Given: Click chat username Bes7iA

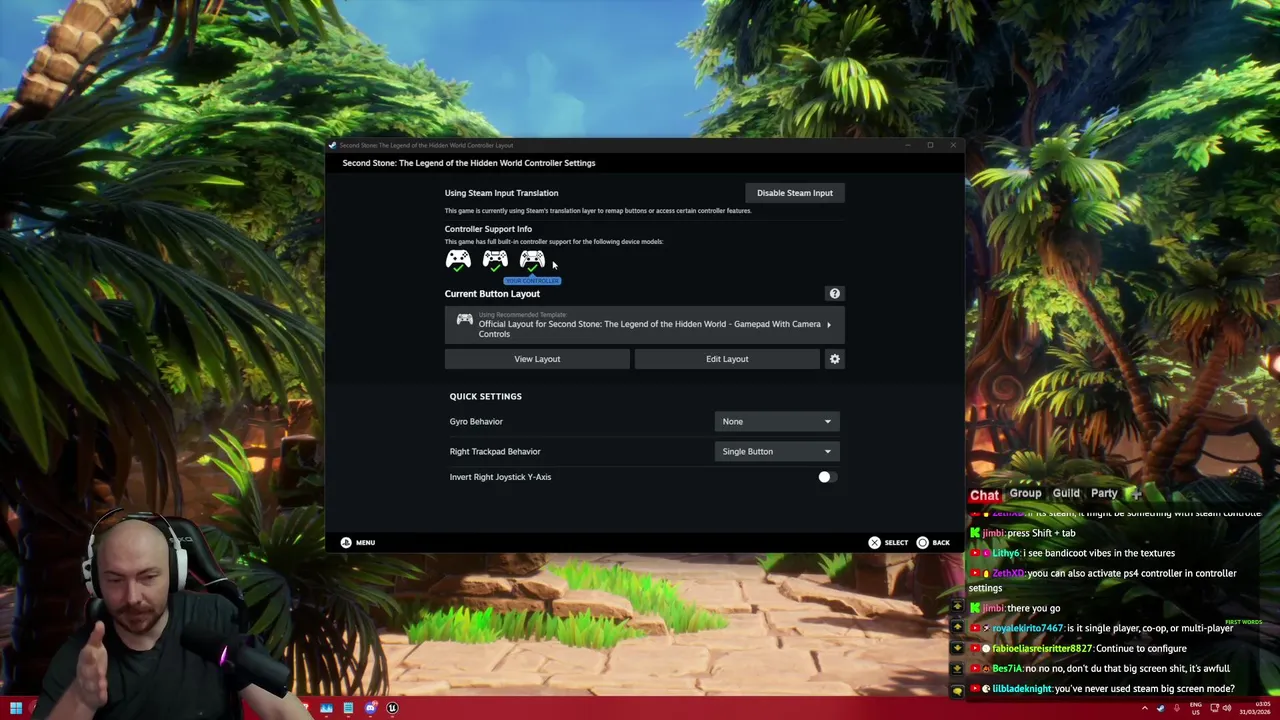Looking at the screenshot, I should [x=1007, y=668].
